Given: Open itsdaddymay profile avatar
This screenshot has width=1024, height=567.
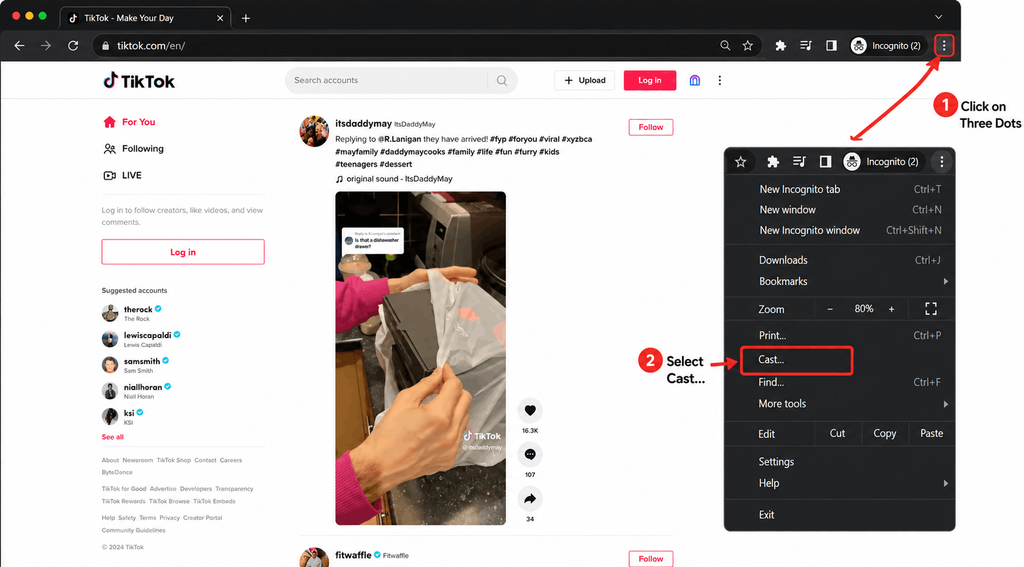Looking at the screenshot, I should click(x=314, y=131).
